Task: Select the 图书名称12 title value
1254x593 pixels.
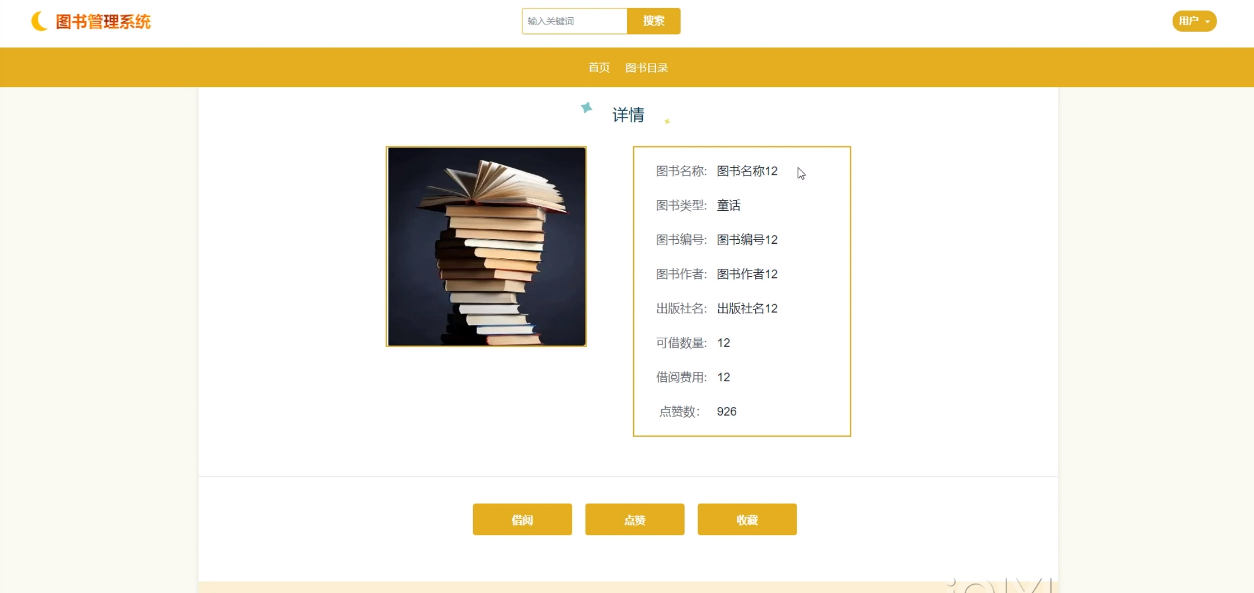Action: [x=747, y=171]
